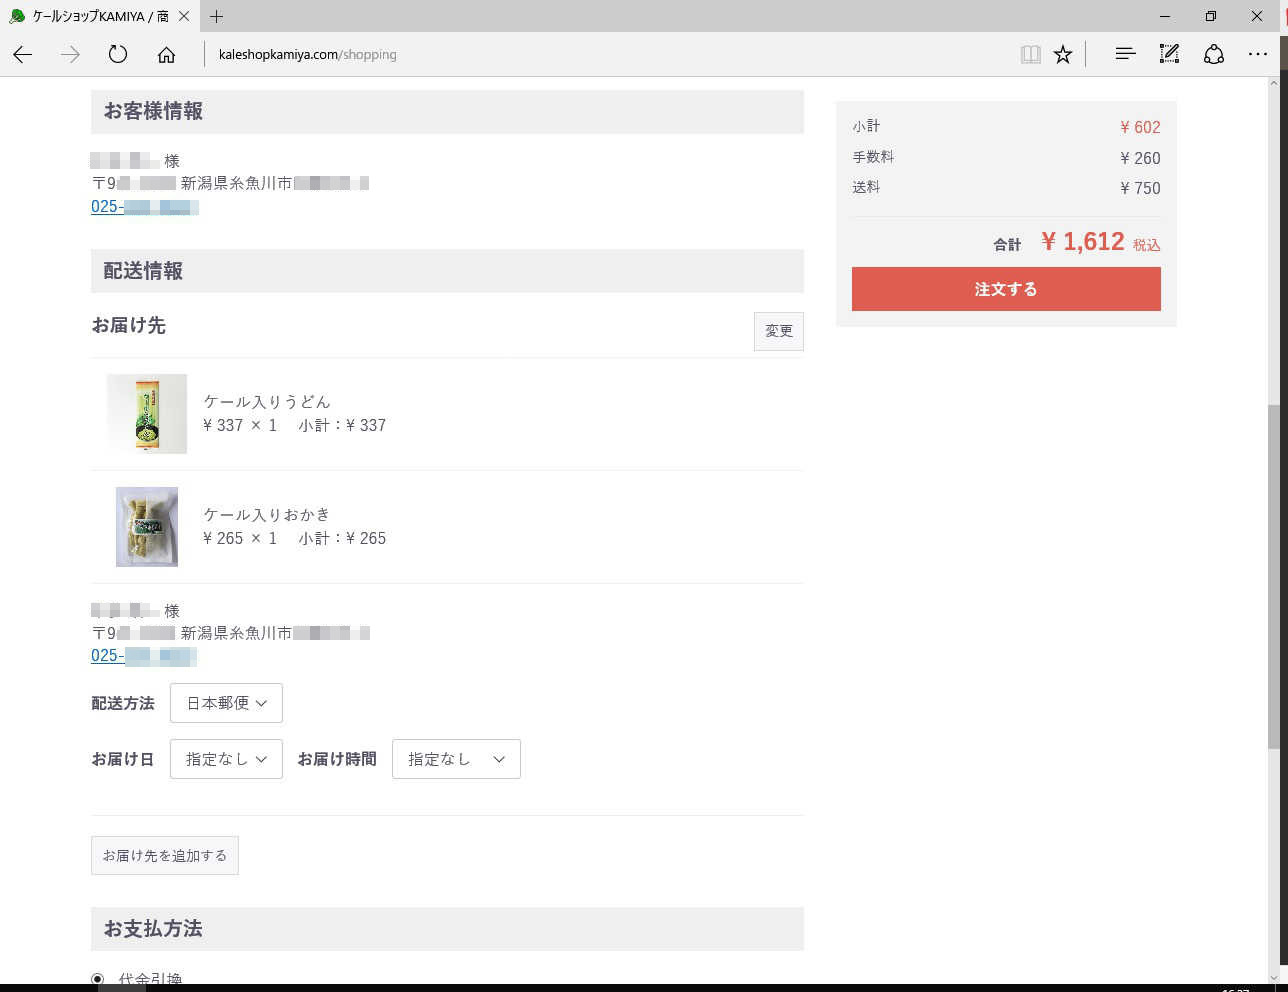This screenshot has width=1288, height=992.
Task: Open the お届け時間 指定なし dropdown
Action: 456,759
